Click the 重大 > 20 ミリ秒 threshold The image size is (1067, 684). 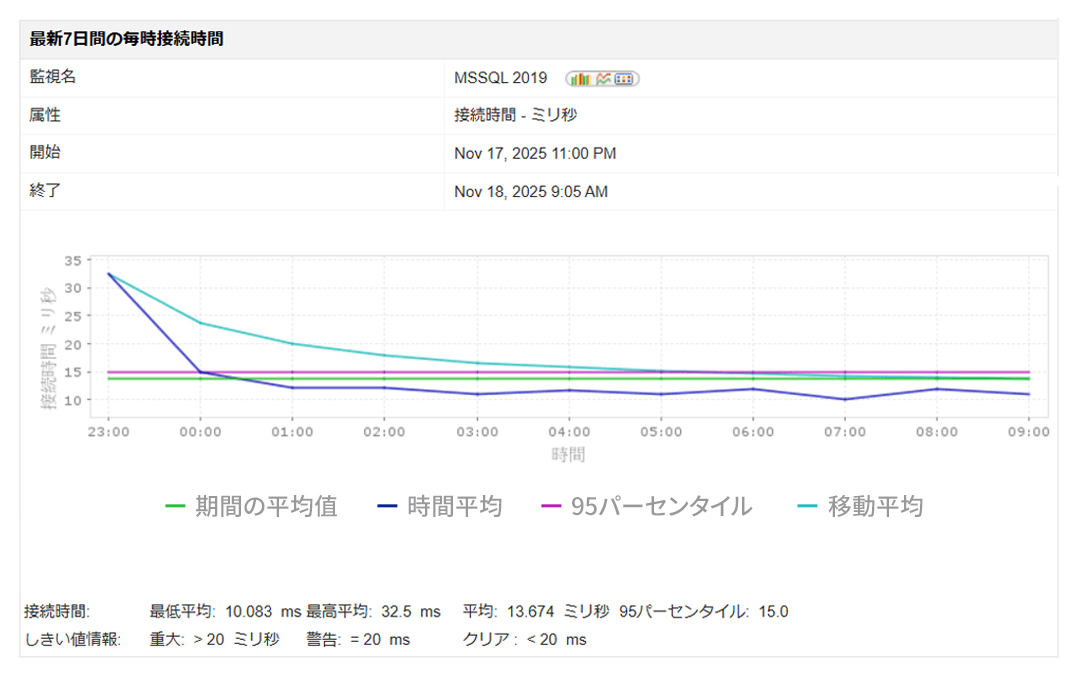point(214,639)
